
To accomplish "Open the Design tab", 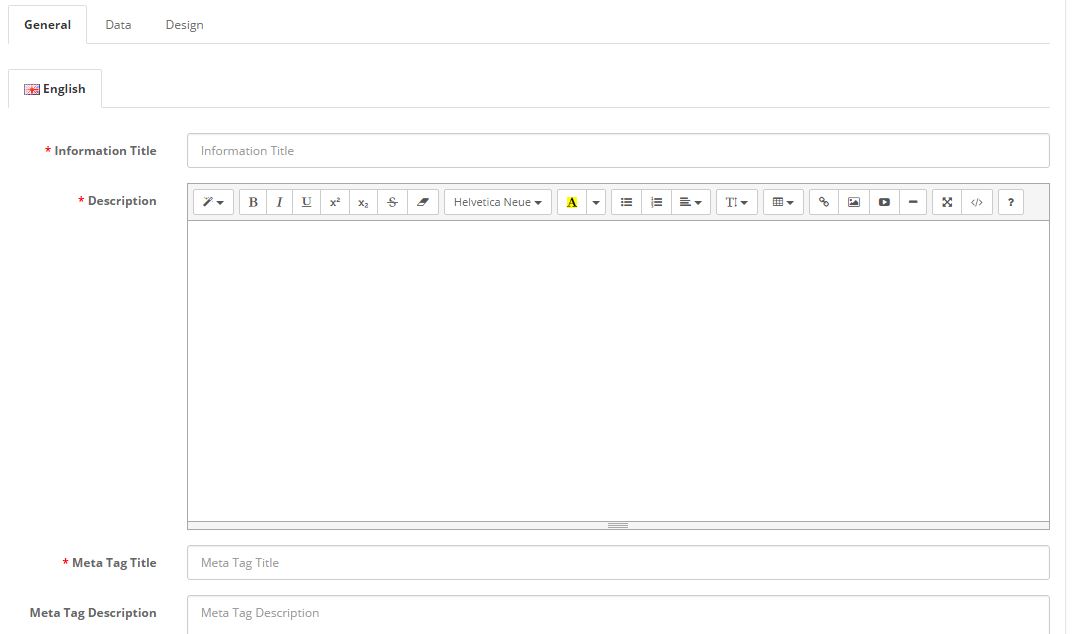I will coord(184,25).
